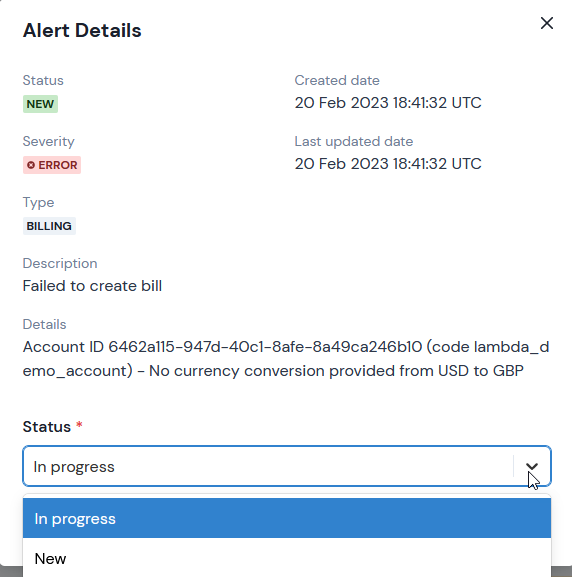Close the Alert Details dialog
The width and height of the screenshot is (572, 577).
(547, 23)
